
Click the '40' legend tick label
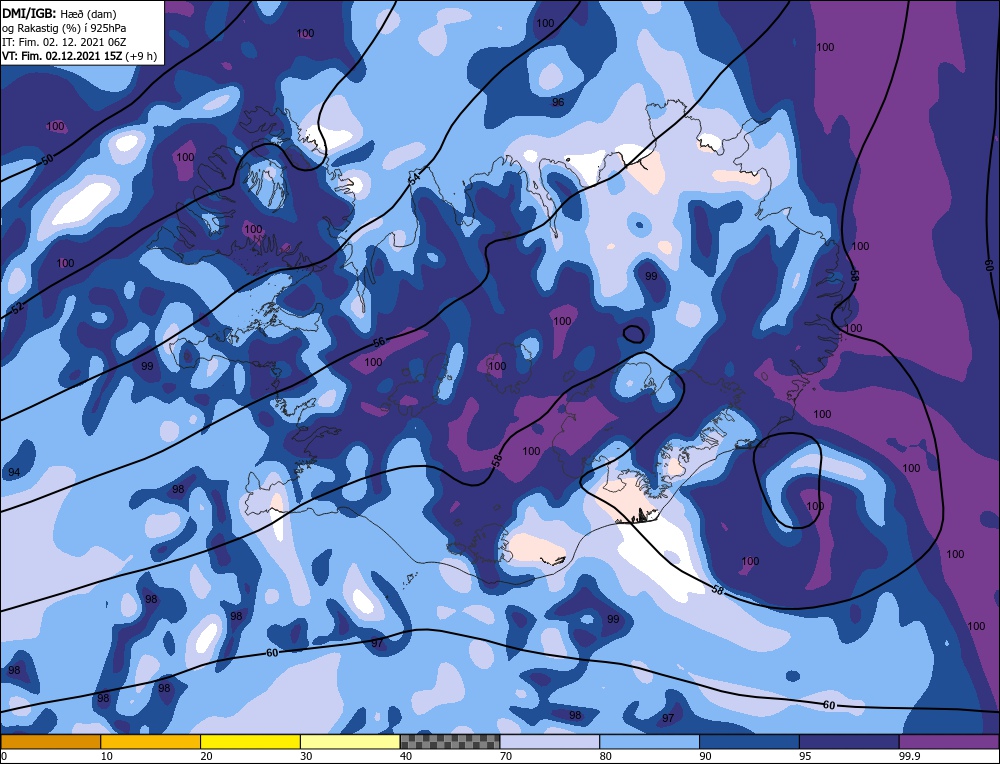[x=406, y=756]
